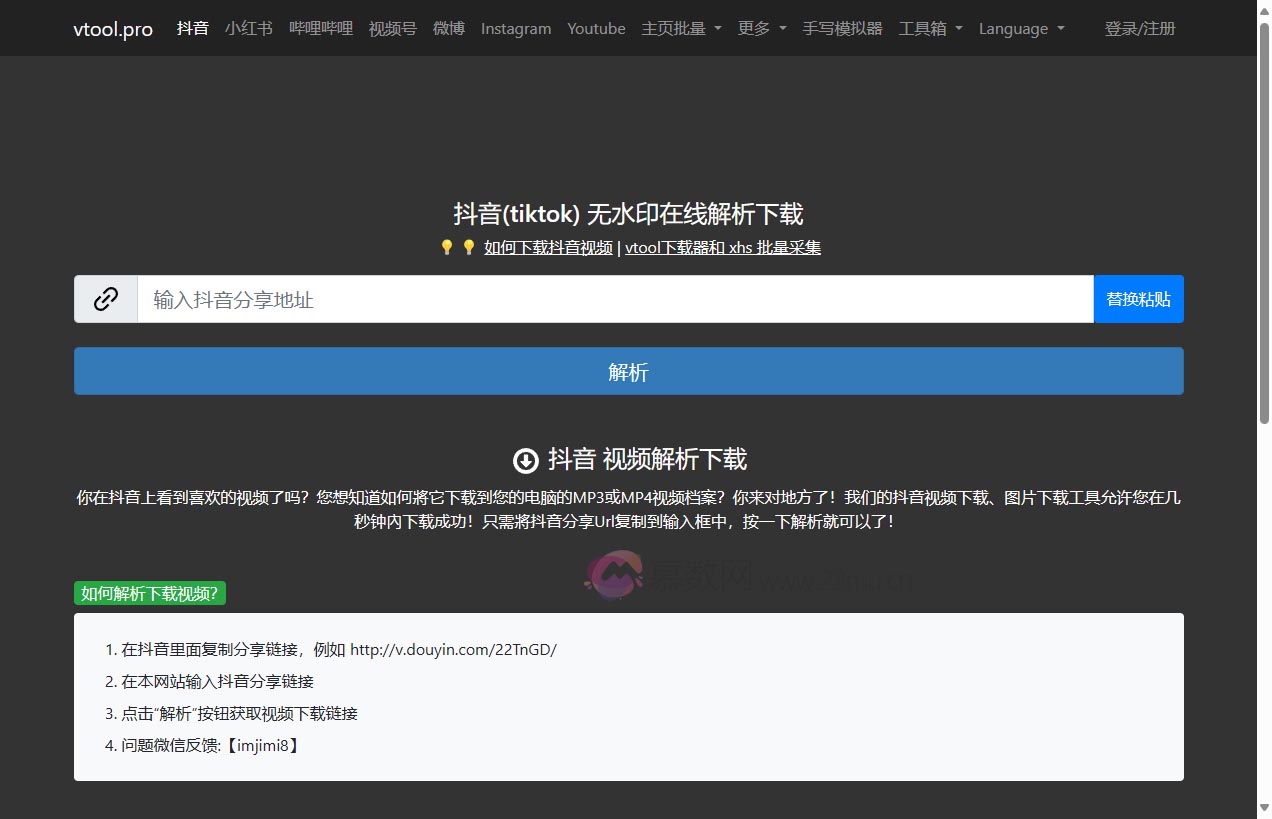1272x819 pixels.
Task: Open the 如何下载抖音视频 help link
Action: point(547,247)
